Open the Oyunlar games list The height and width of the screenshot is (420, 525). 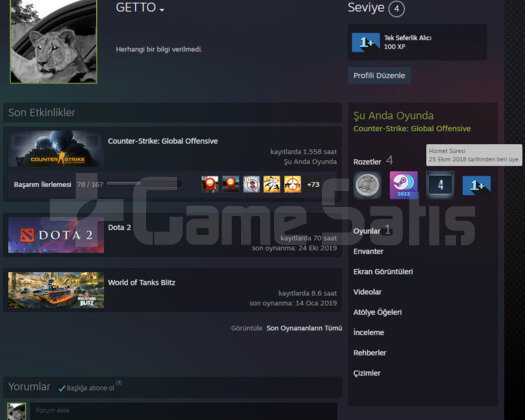click(x=367, y=231)
